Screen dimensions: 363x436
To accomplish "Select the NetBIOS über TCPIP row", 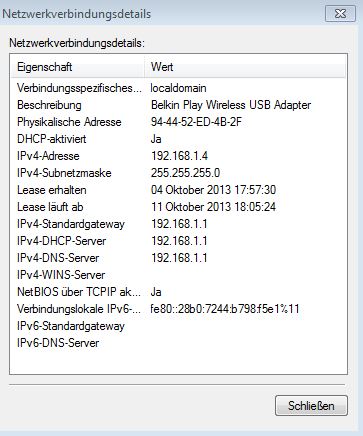I will pos(178,292).
